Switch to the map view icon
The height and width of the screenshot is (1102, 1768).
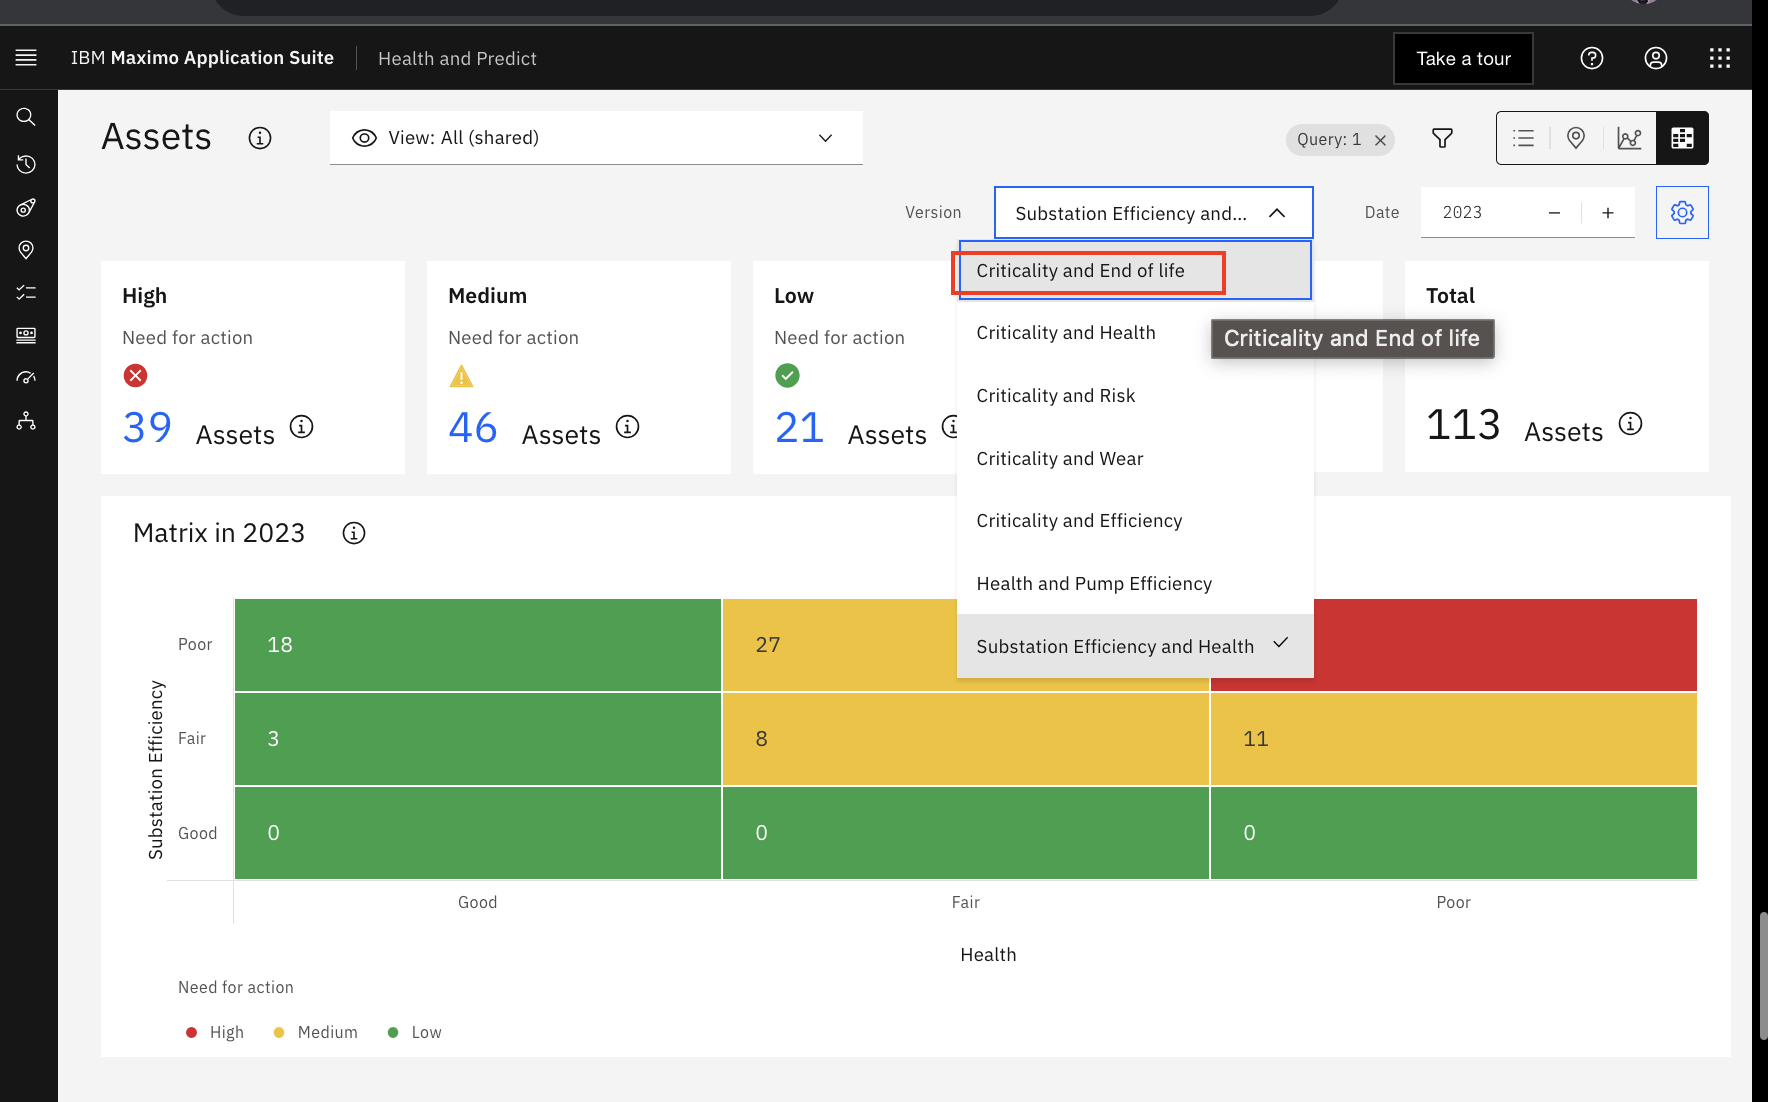1576,138
